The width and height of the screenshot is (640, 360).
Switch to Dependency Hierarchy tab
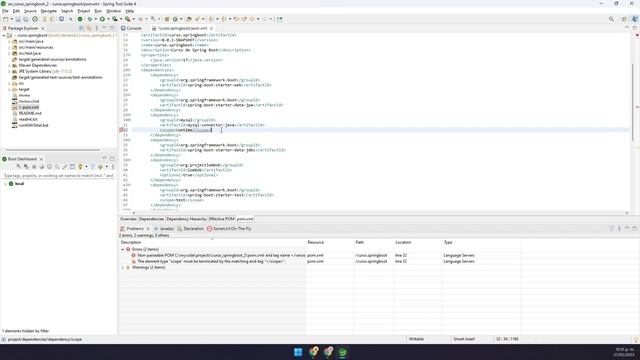(187, 219)
